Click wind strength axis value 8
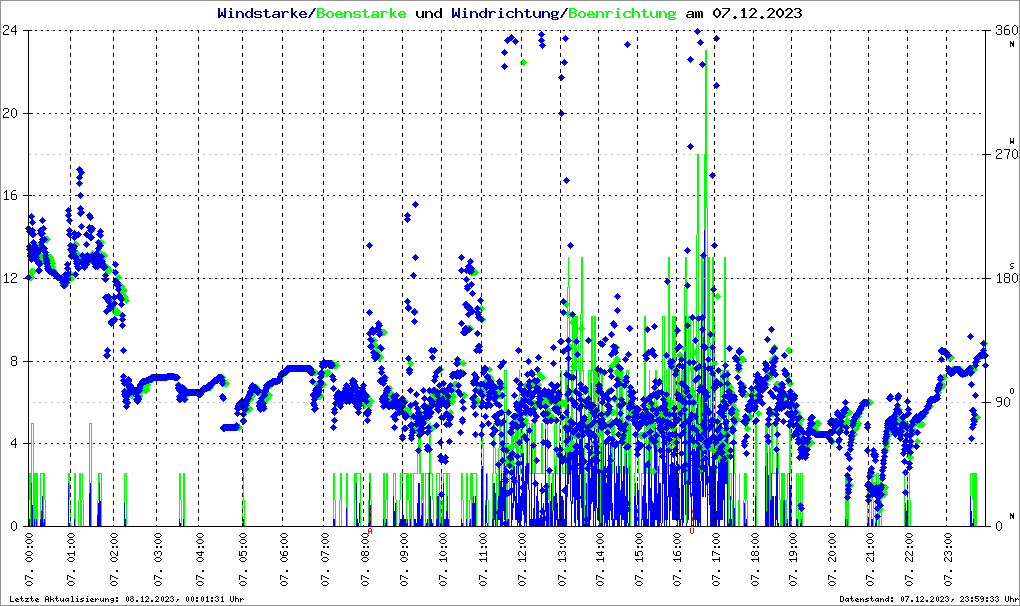 tap(13, 361)
